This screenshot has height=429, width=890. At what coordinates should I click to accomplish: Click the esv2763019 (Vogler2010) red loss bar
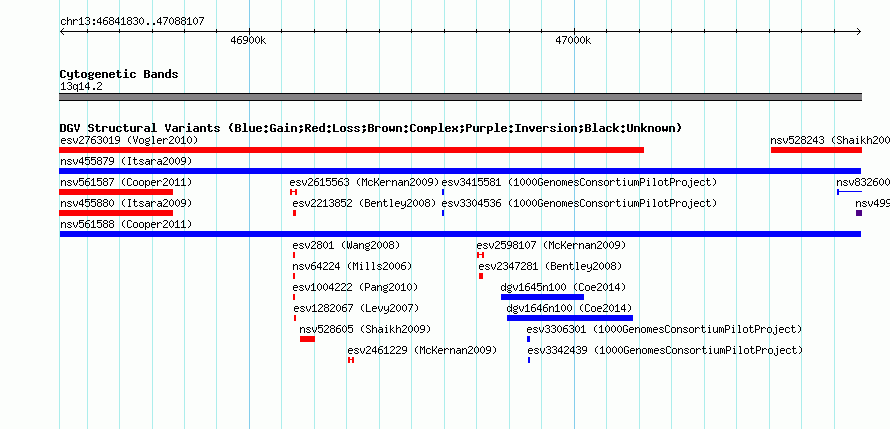351,150
